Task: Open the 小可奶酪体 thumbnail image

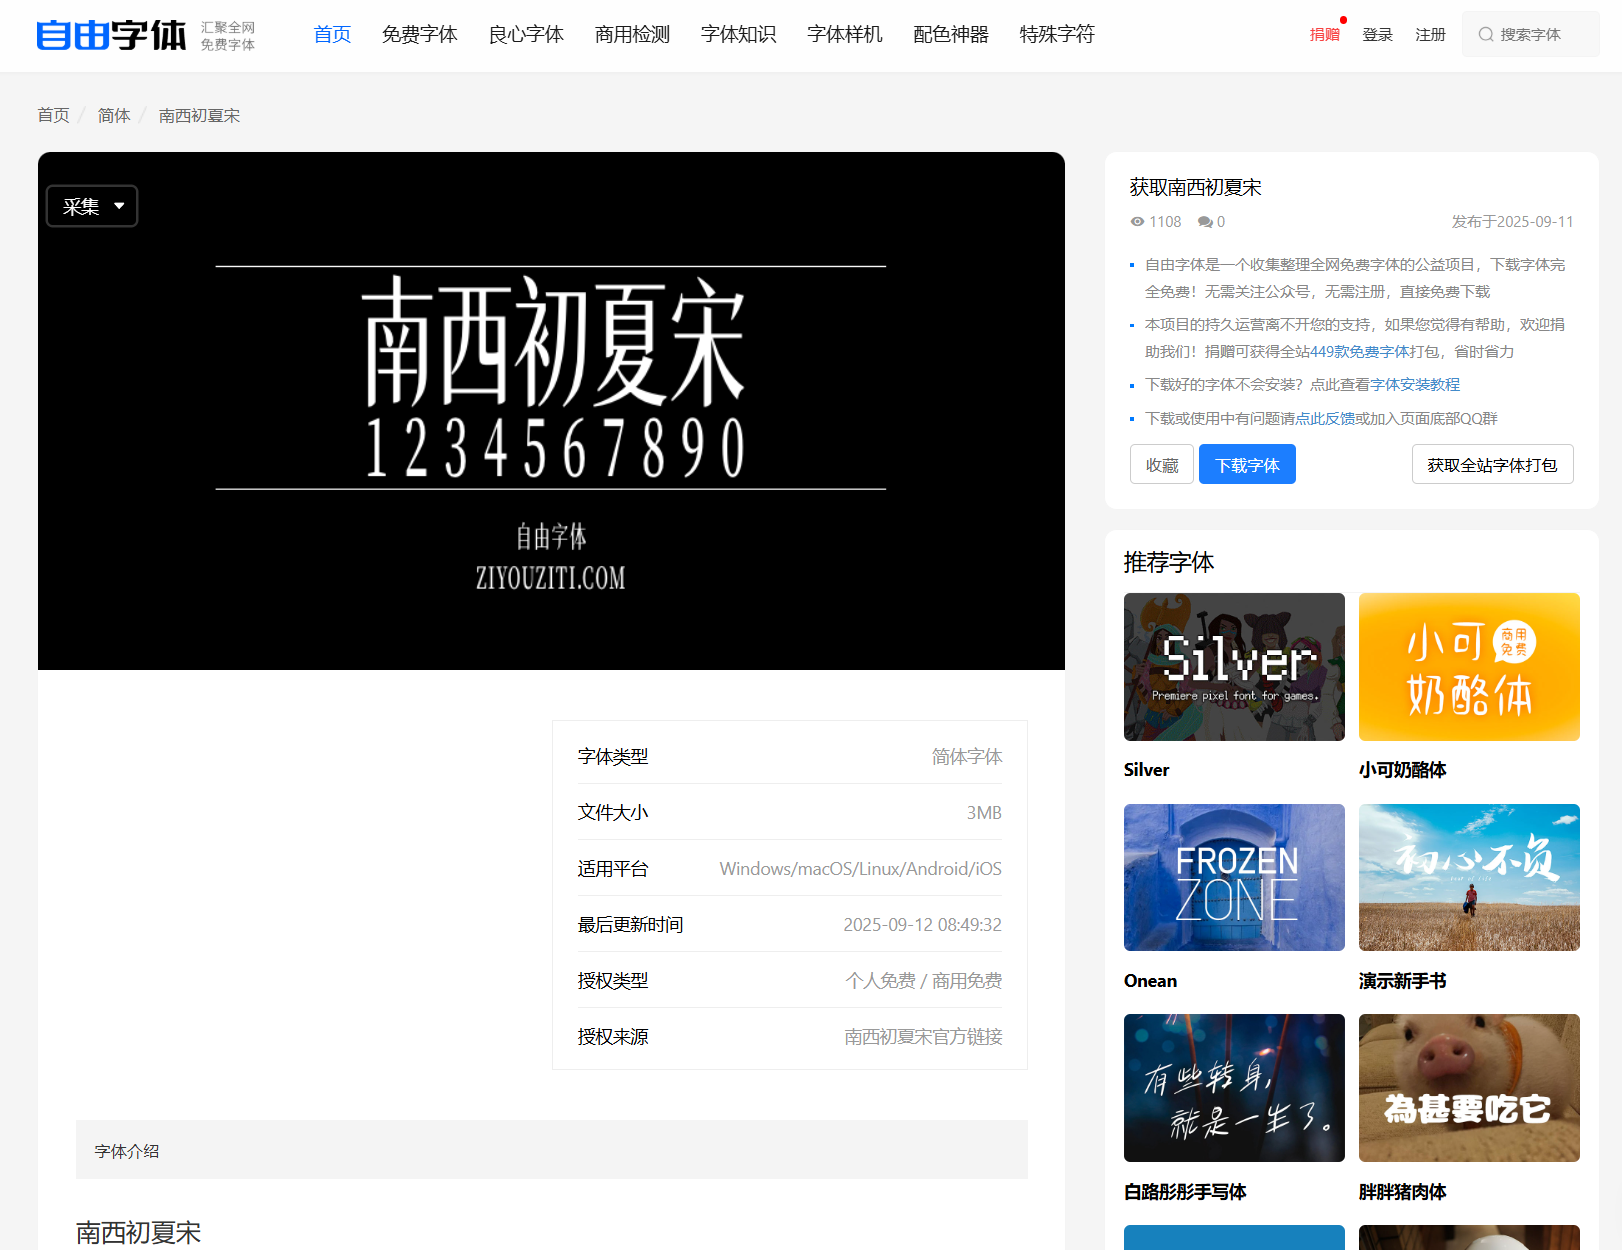Action: (1469, 667)
